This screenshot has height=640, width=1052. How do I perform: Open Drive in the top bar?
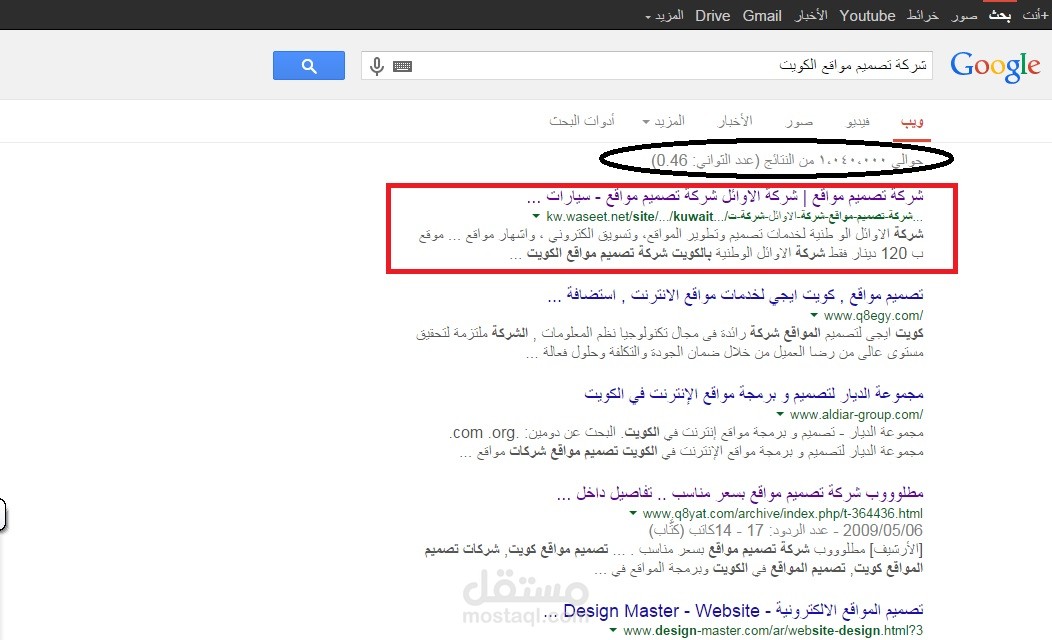713,15
